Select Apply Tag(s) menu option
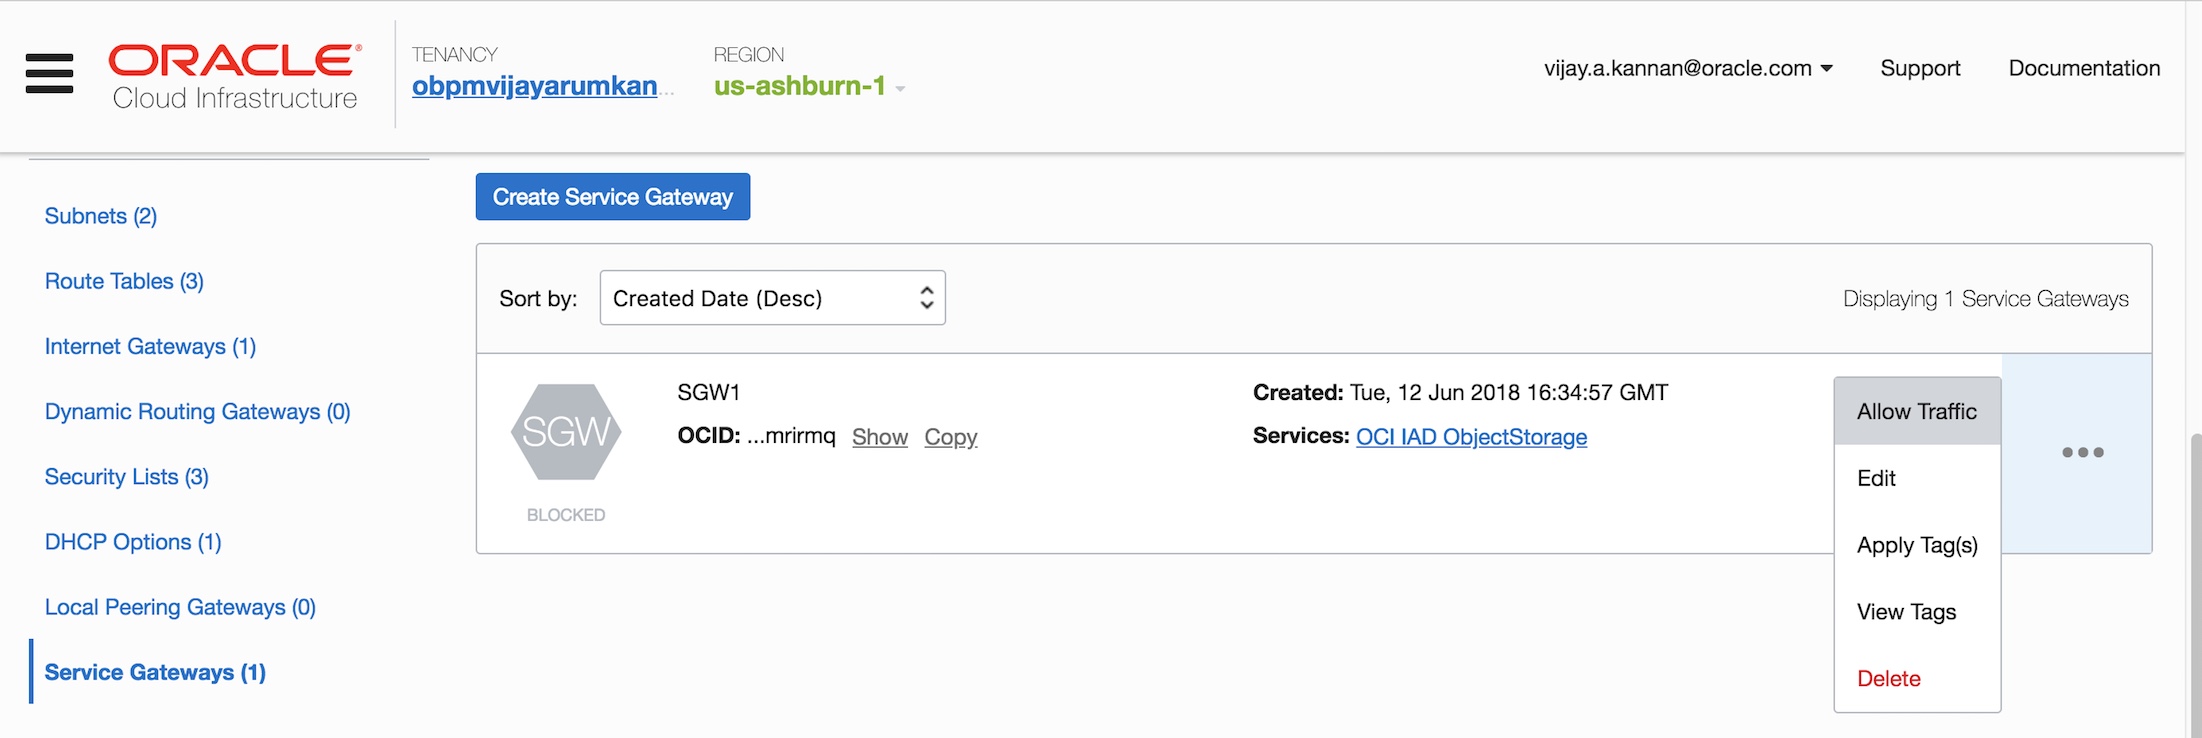The image size is (2202, 738). (1916, 545)
